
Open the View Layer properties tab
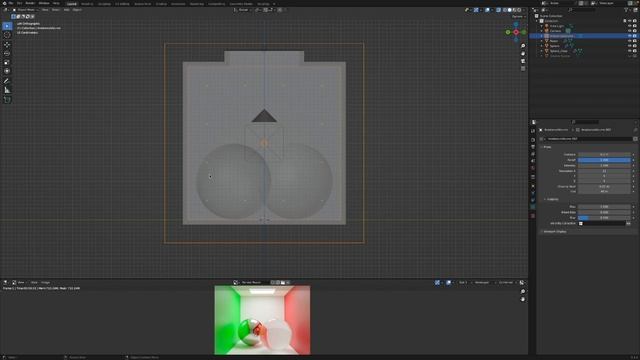point(533,154)
